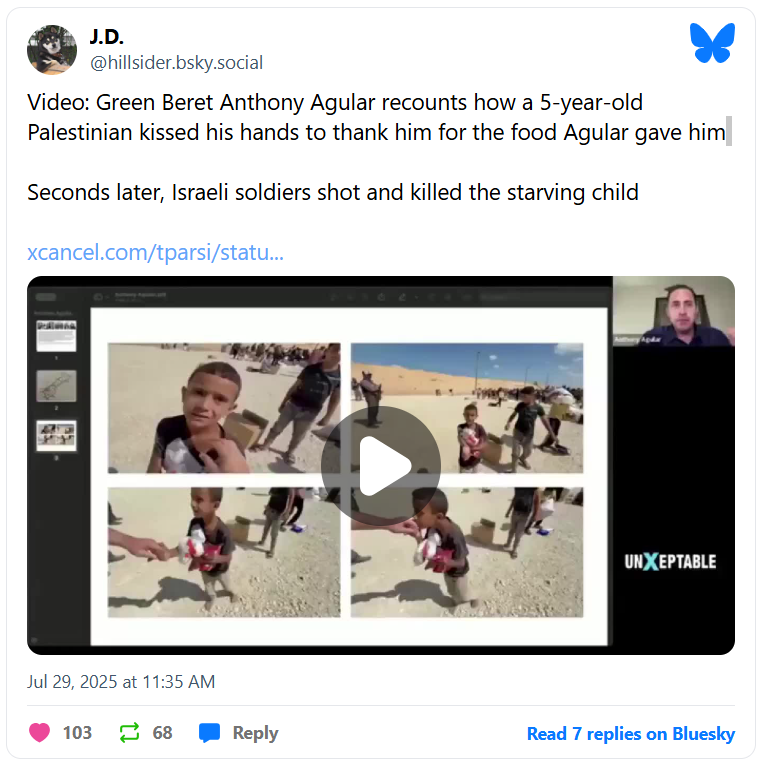Repost using the green arrows icon

click(129, 732)
